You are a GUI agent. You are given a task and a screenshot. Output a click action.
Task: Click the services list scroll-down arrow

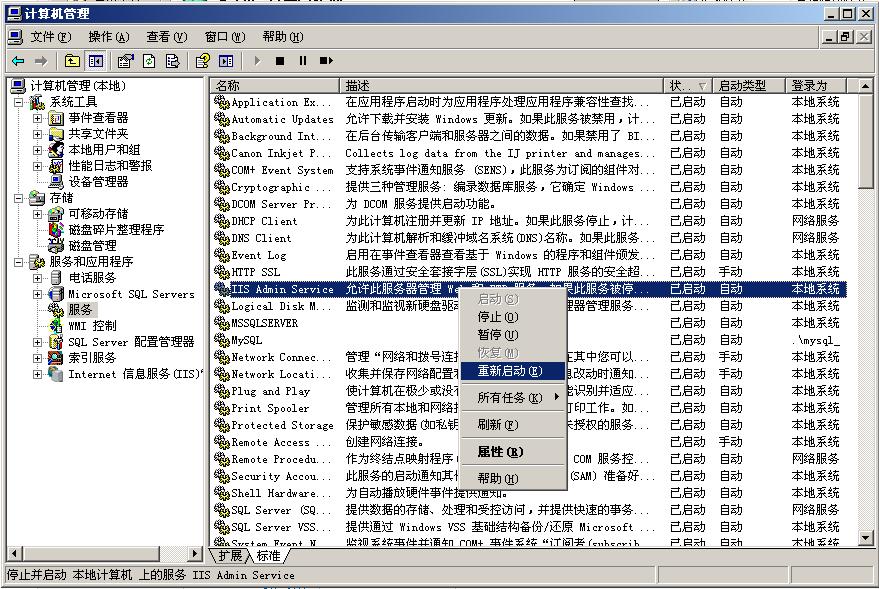pyautogui.click(x=866, y=538)
